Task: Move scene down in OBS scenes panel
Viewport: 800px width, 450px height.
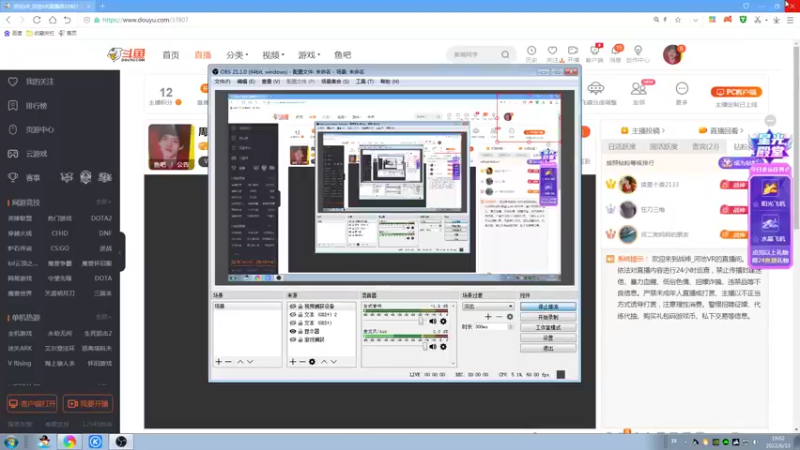Action: click(250, 362)
